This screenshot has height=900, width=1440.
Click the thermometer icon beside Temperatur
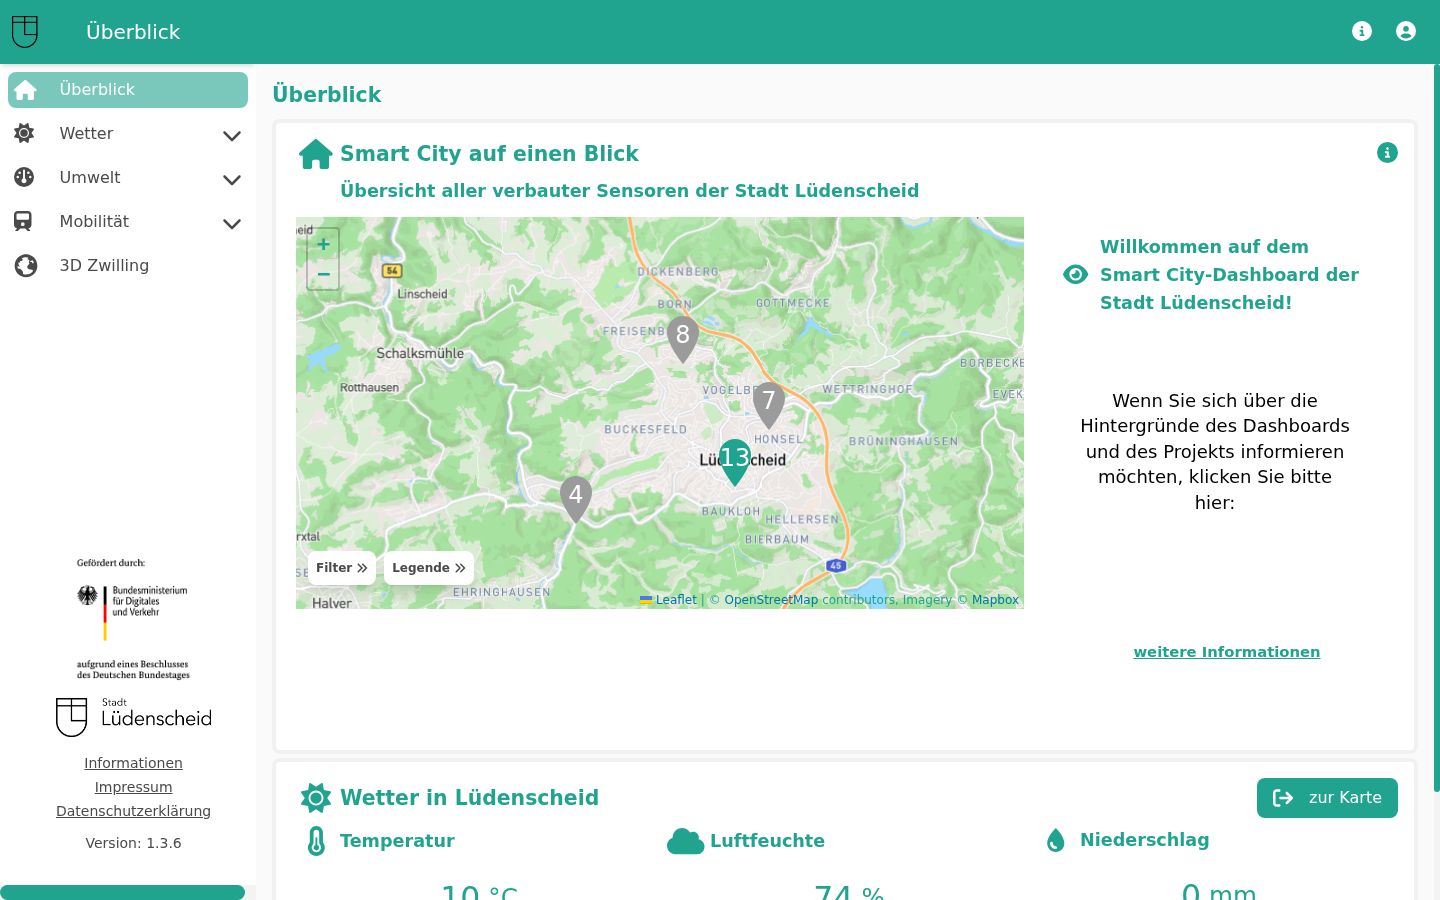coord(316,841)
